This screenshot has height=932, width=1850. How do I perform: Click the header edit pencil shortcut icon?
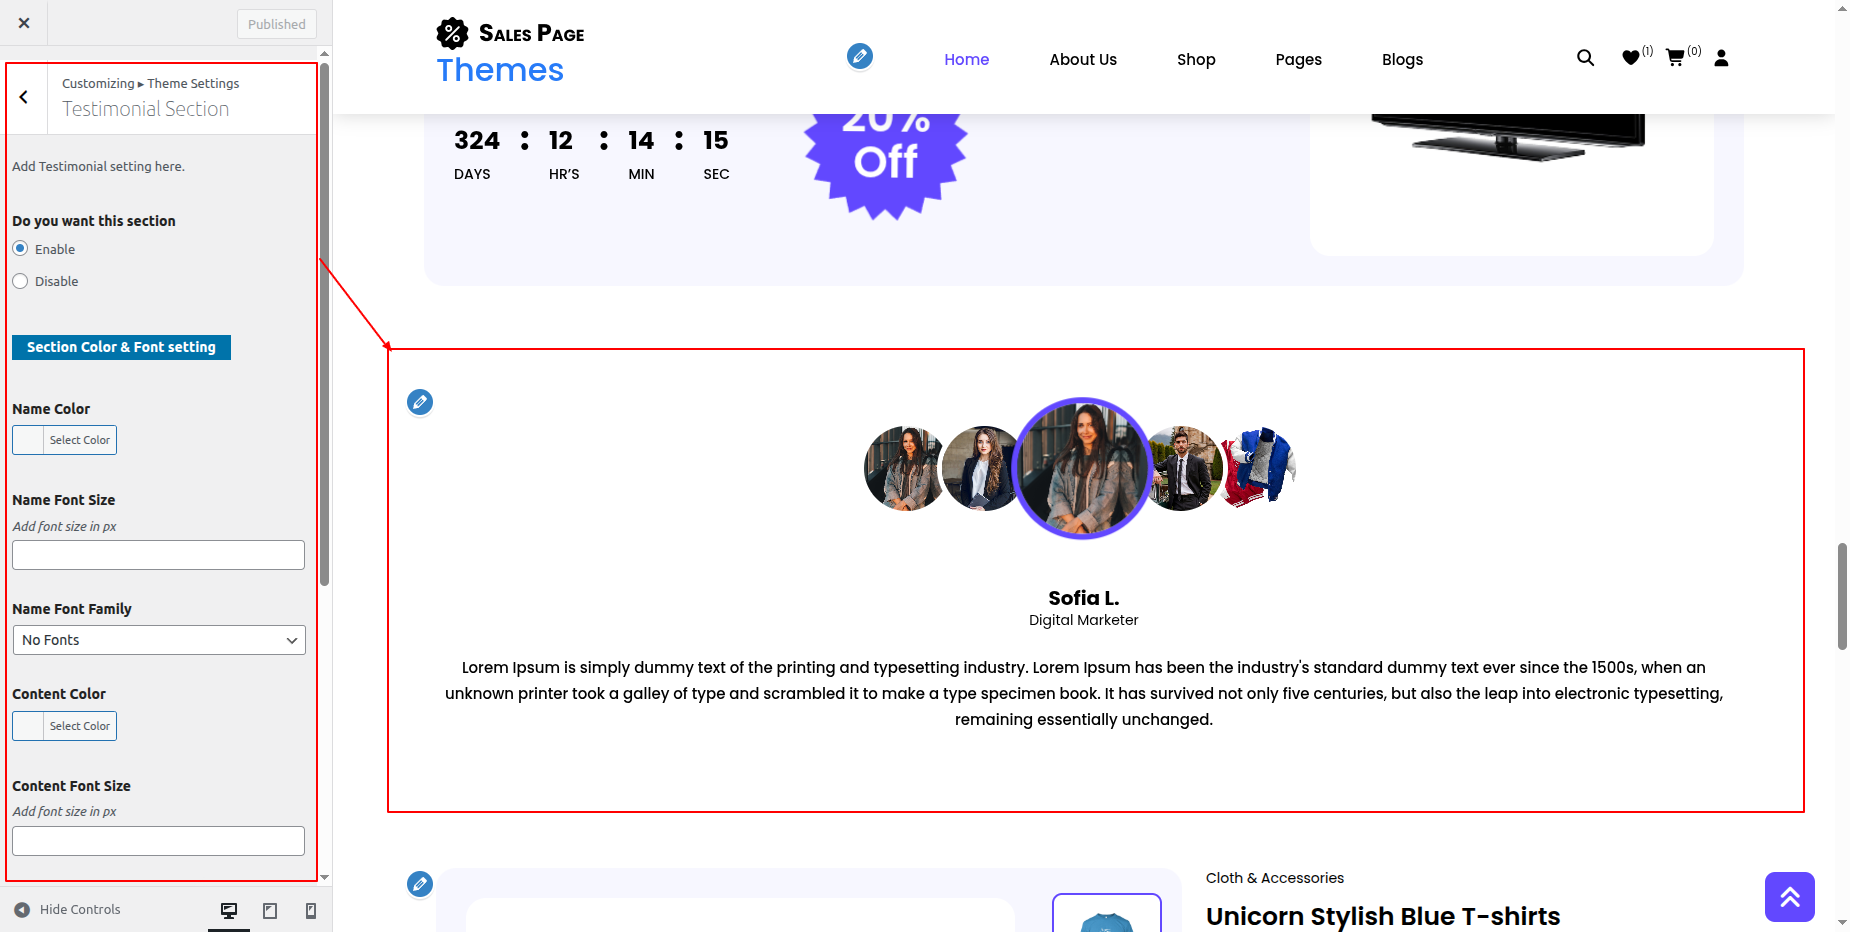pyautogui.click(x=859, y=56)
